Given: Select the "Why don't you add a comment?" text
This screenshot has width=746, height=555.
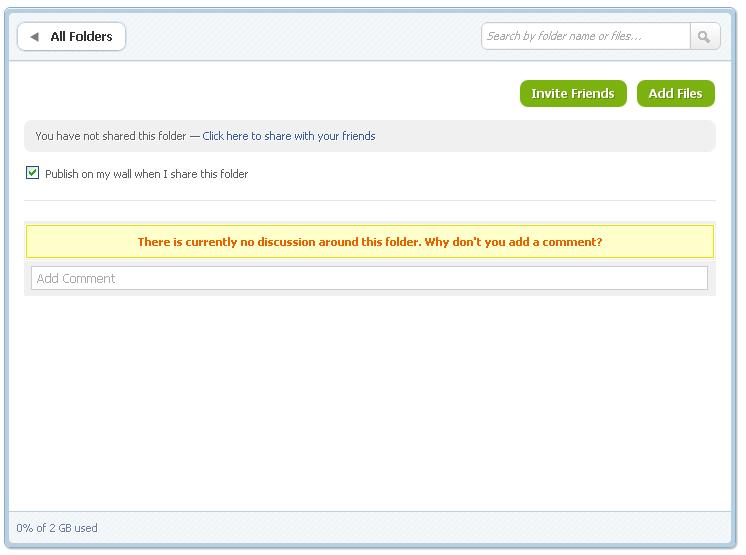Looking at the screenshot, I should click(x=513, y=242).
